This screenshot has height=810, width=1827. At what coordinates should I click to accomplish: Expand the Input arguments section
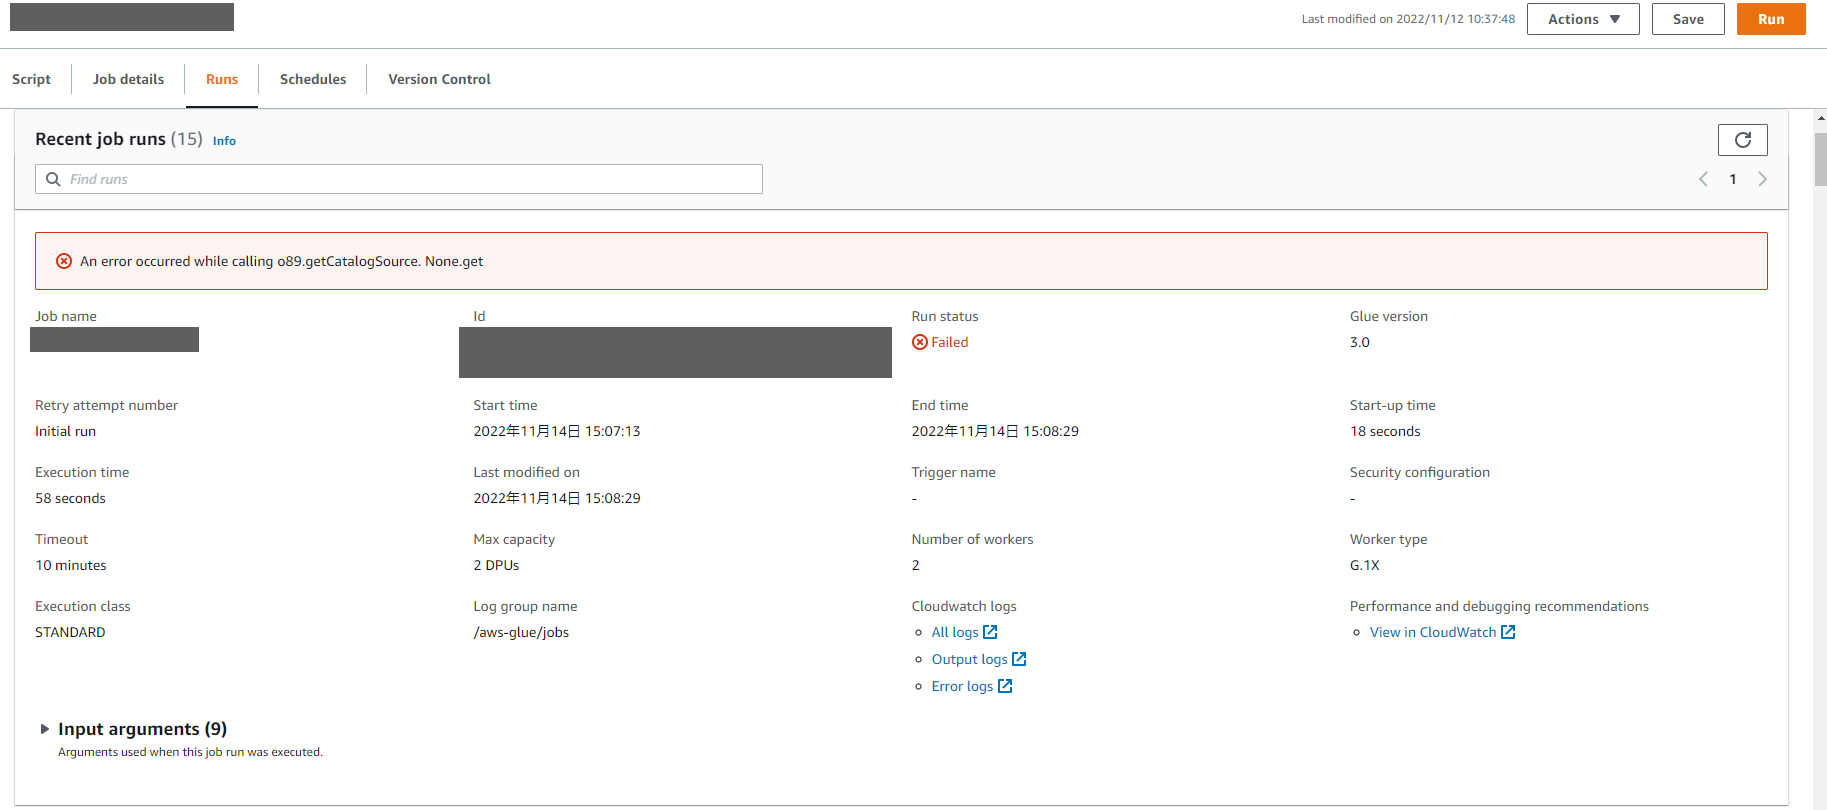tap(45, 729)
